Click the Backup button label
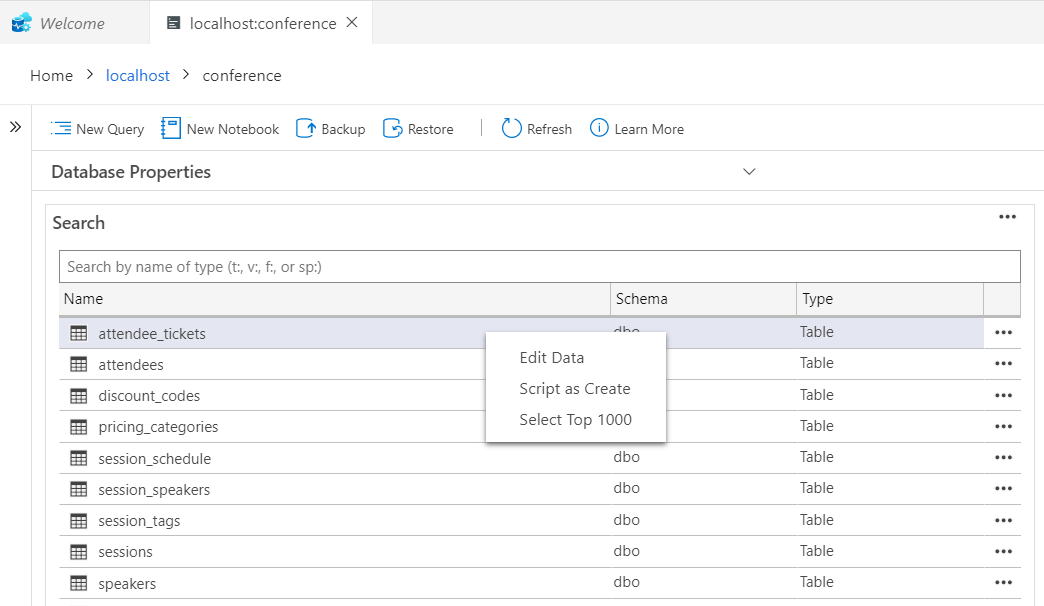The height and width of the screenshot is (606, 1044). point(344,129)
